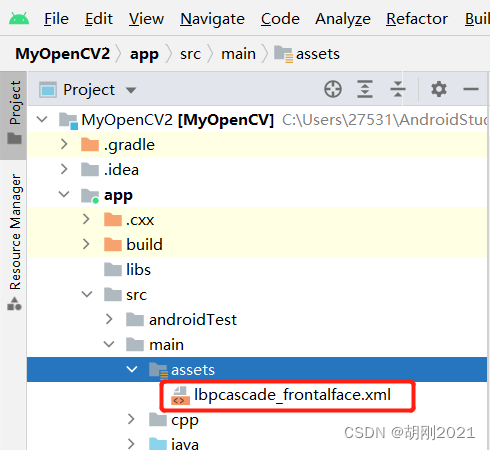Screen dimensions: 490x450
Task: Select the cpp tree item
Action: tap(257, 420)
